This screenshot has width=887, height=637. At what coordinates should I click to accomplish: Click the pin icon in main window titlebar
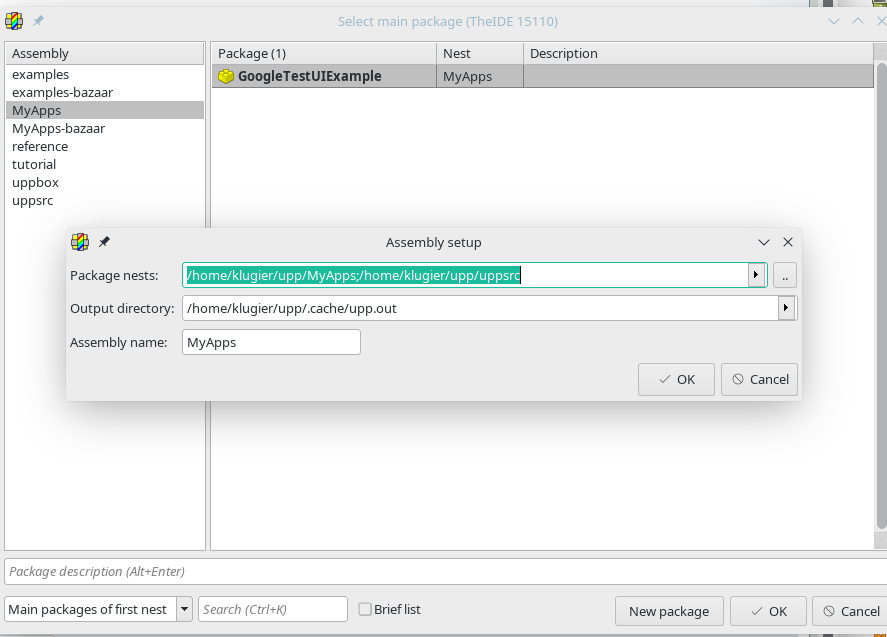pyautogui.click(x=38, y=21)
